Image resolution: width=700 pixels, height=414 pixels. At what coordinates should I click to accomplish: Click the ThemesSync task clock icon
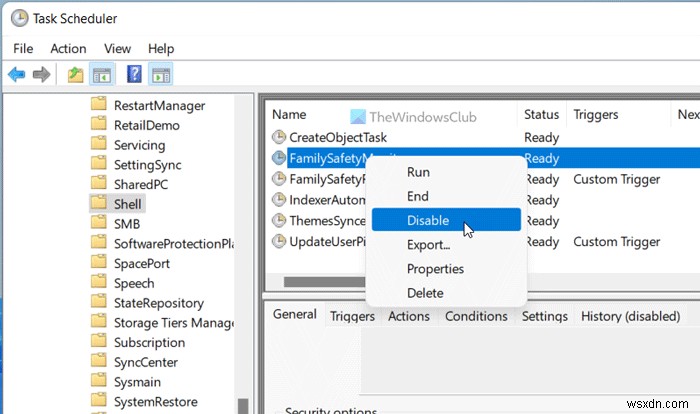coord(279,220)
